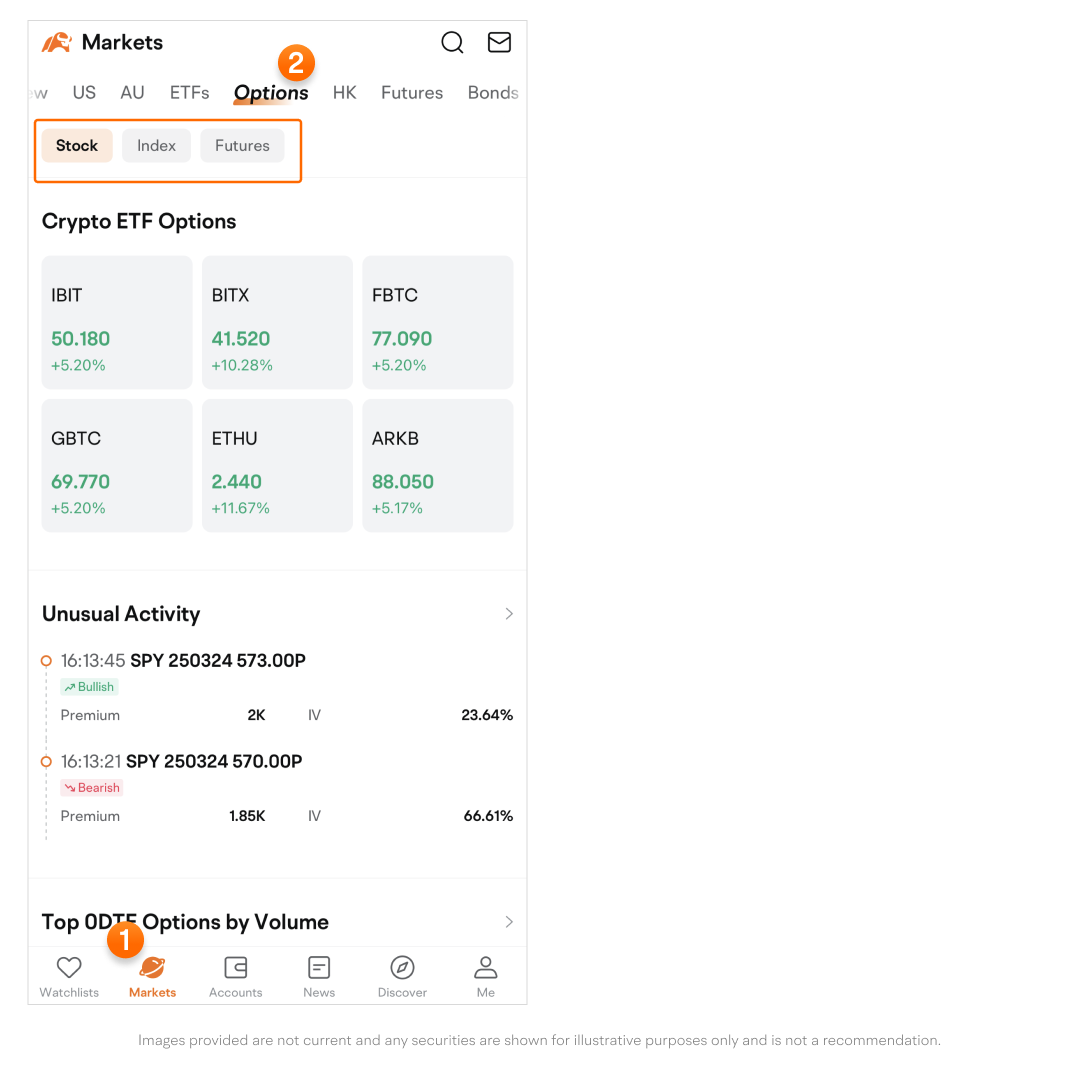
Task: Switch to the Index filter chip
Action: (x=156, y=146)
